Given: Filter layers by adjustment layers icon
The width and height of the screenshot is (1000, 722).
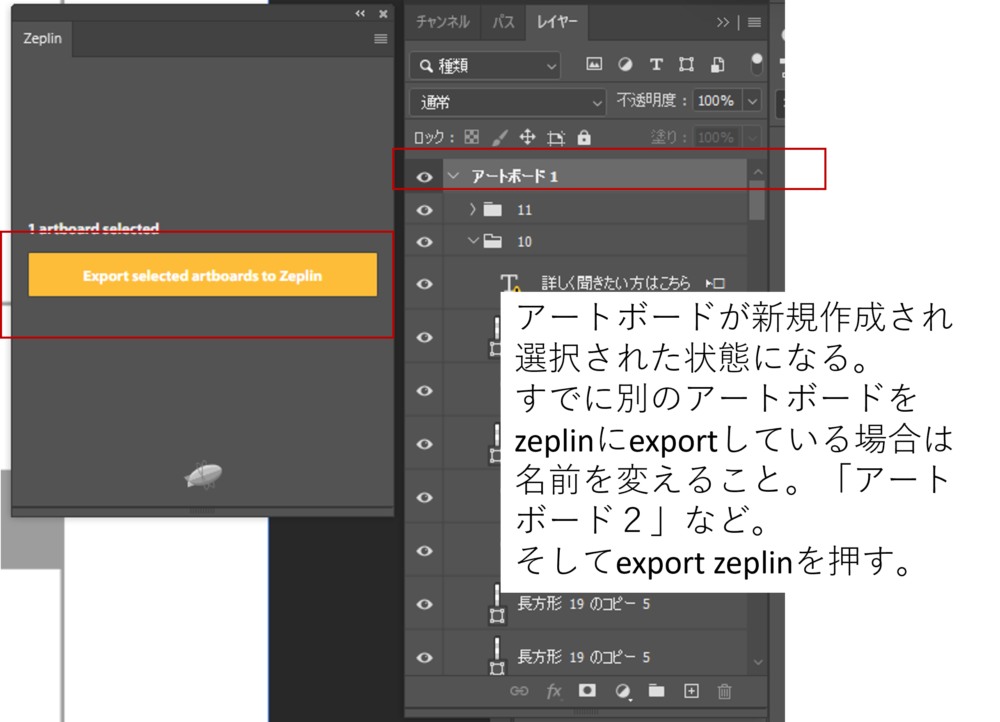Looking at the screenshot, I should [625, 64].
